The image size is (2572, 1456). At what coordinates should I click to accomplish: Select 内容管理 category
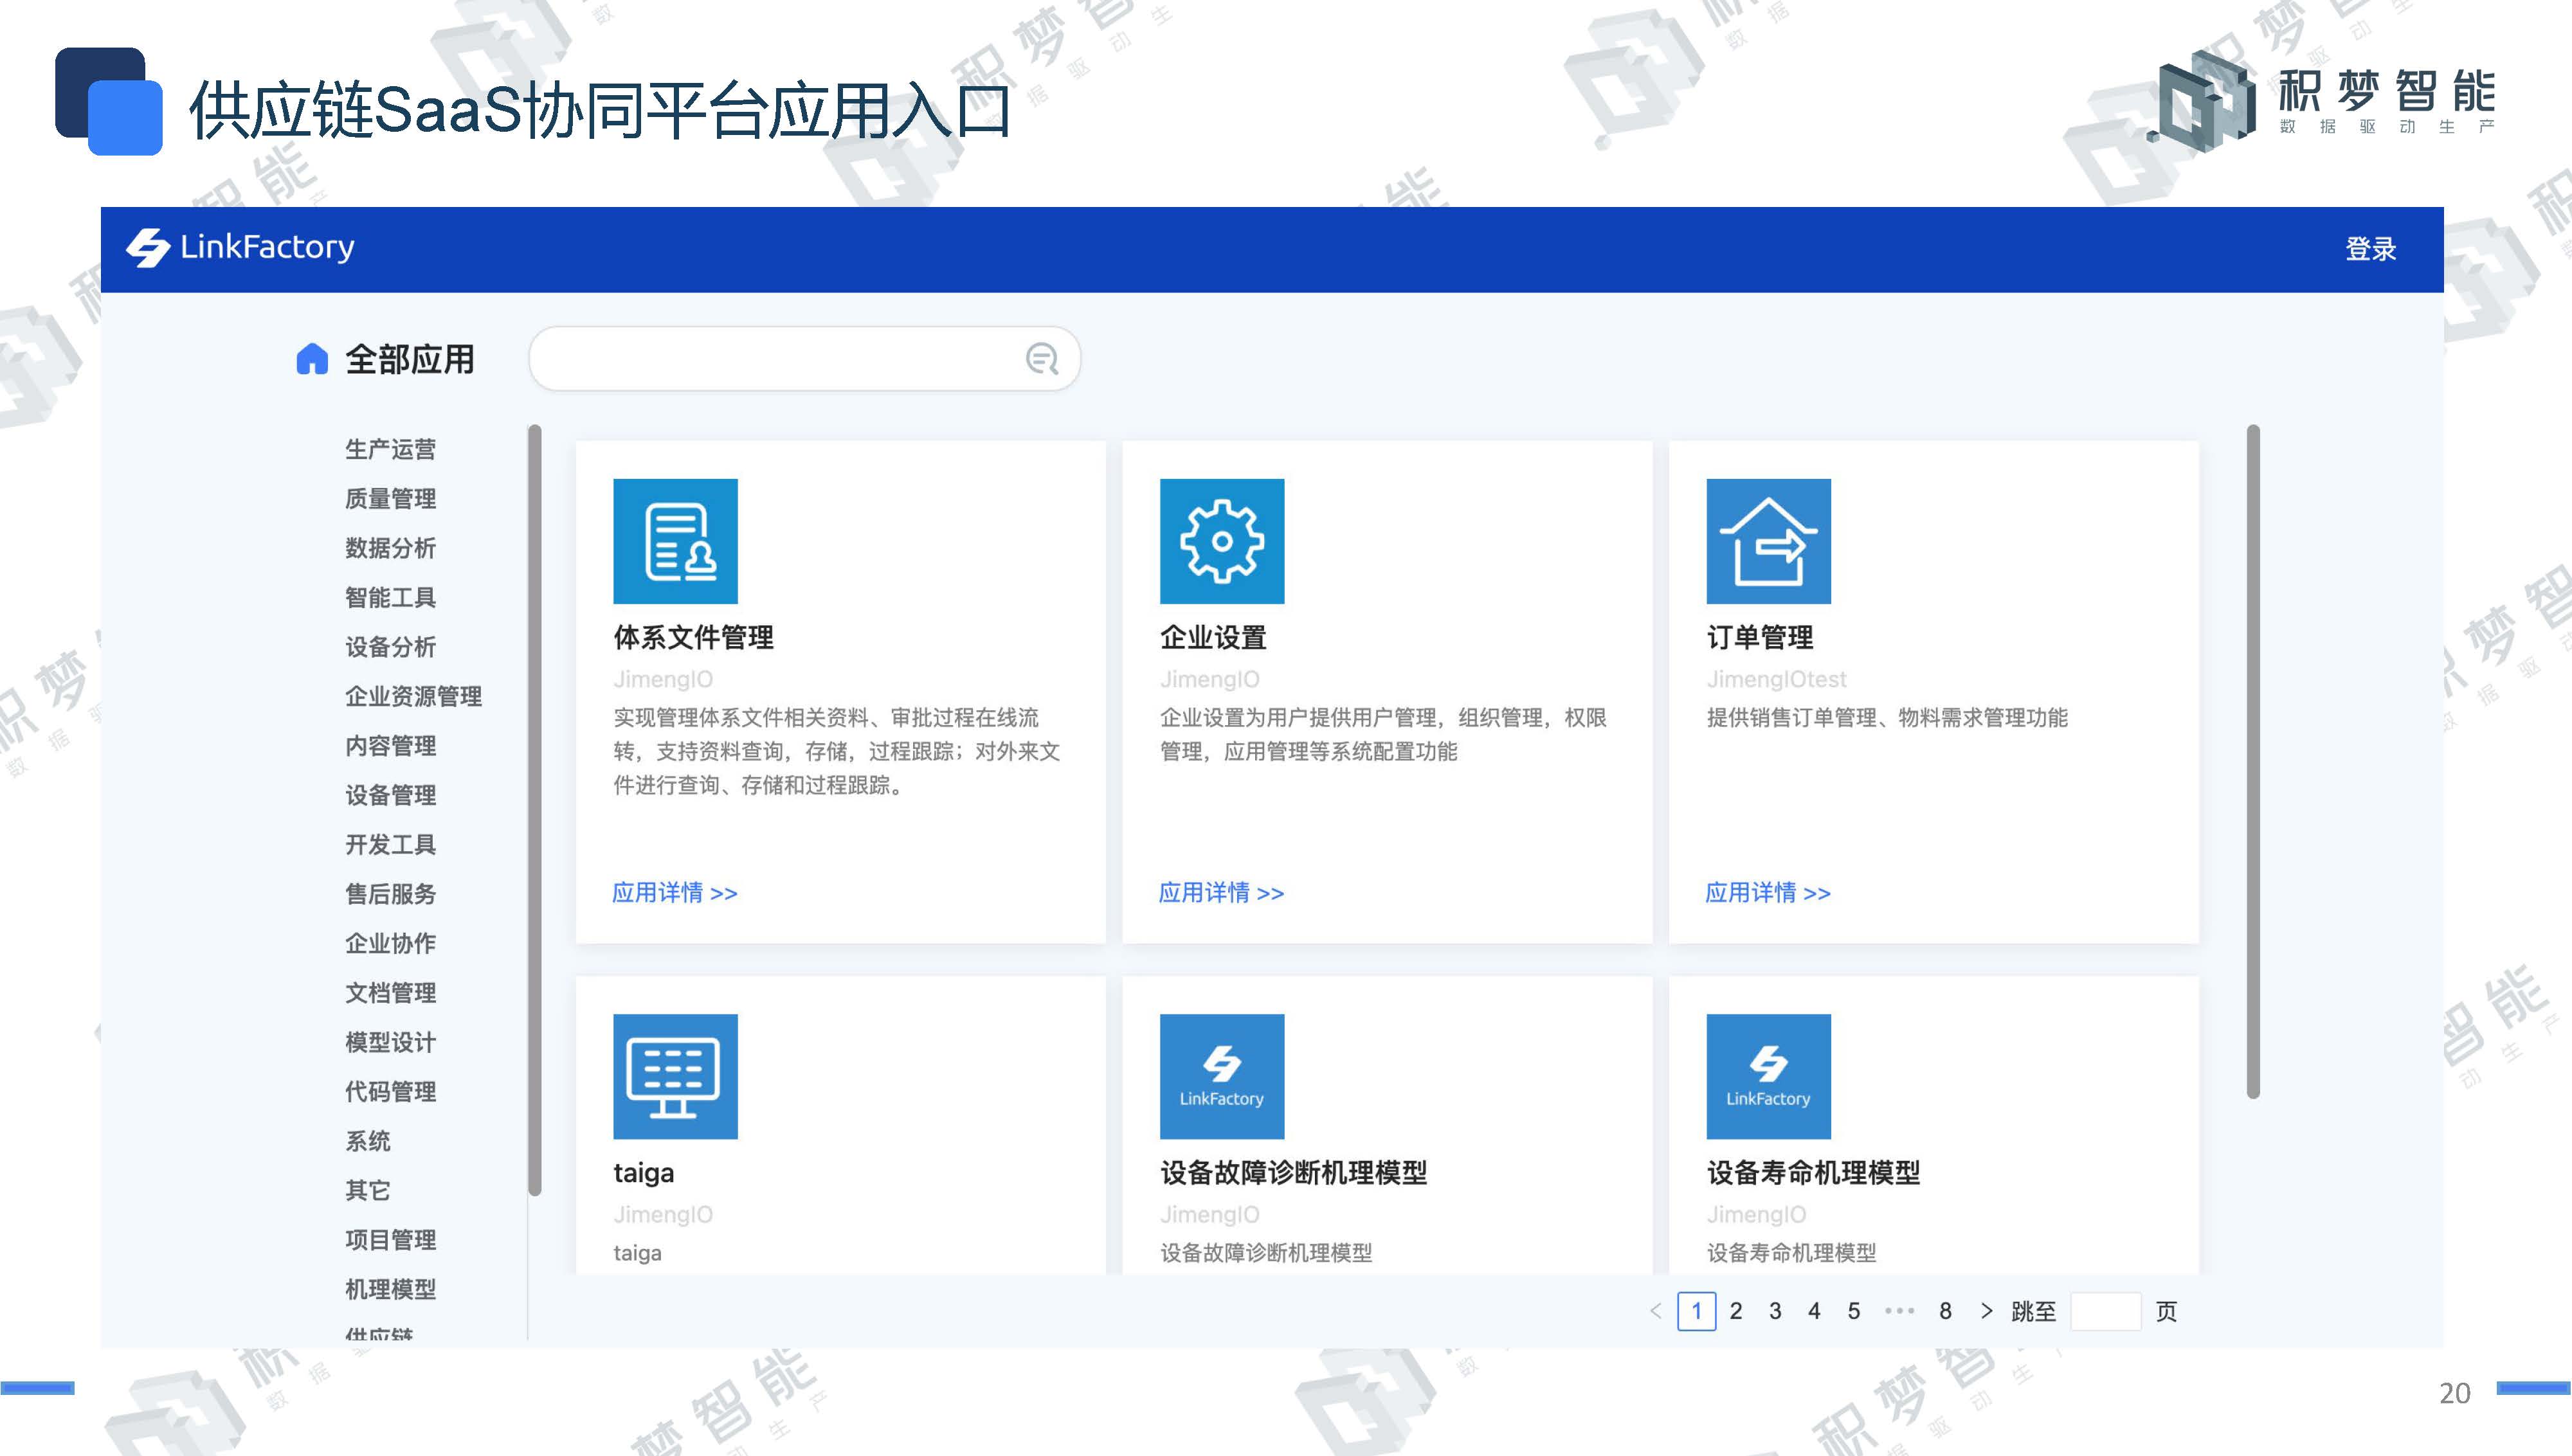(x=390, y=745)
